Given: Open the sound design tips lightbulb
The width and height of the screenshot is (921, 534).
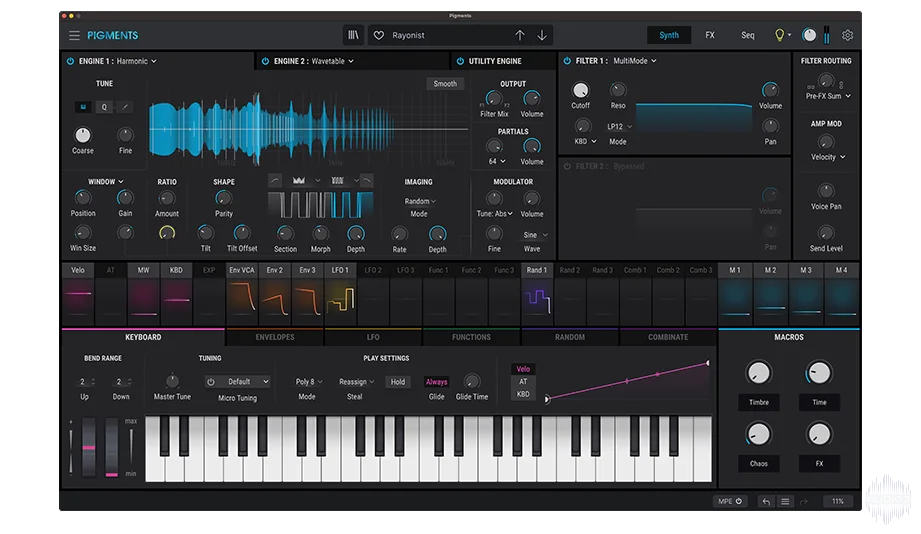Looking at the screenshot, I should [x=779, y=35].
